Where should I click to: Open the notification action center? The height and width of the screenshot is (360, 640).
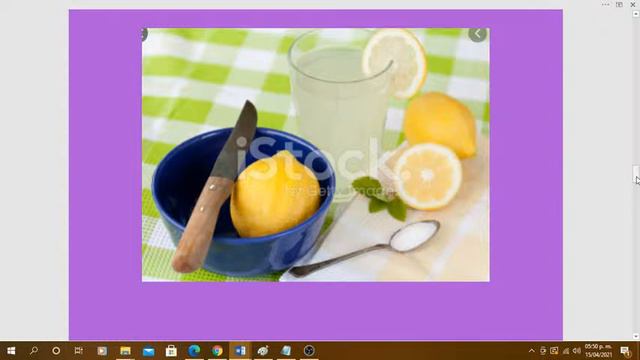[625, 351]
